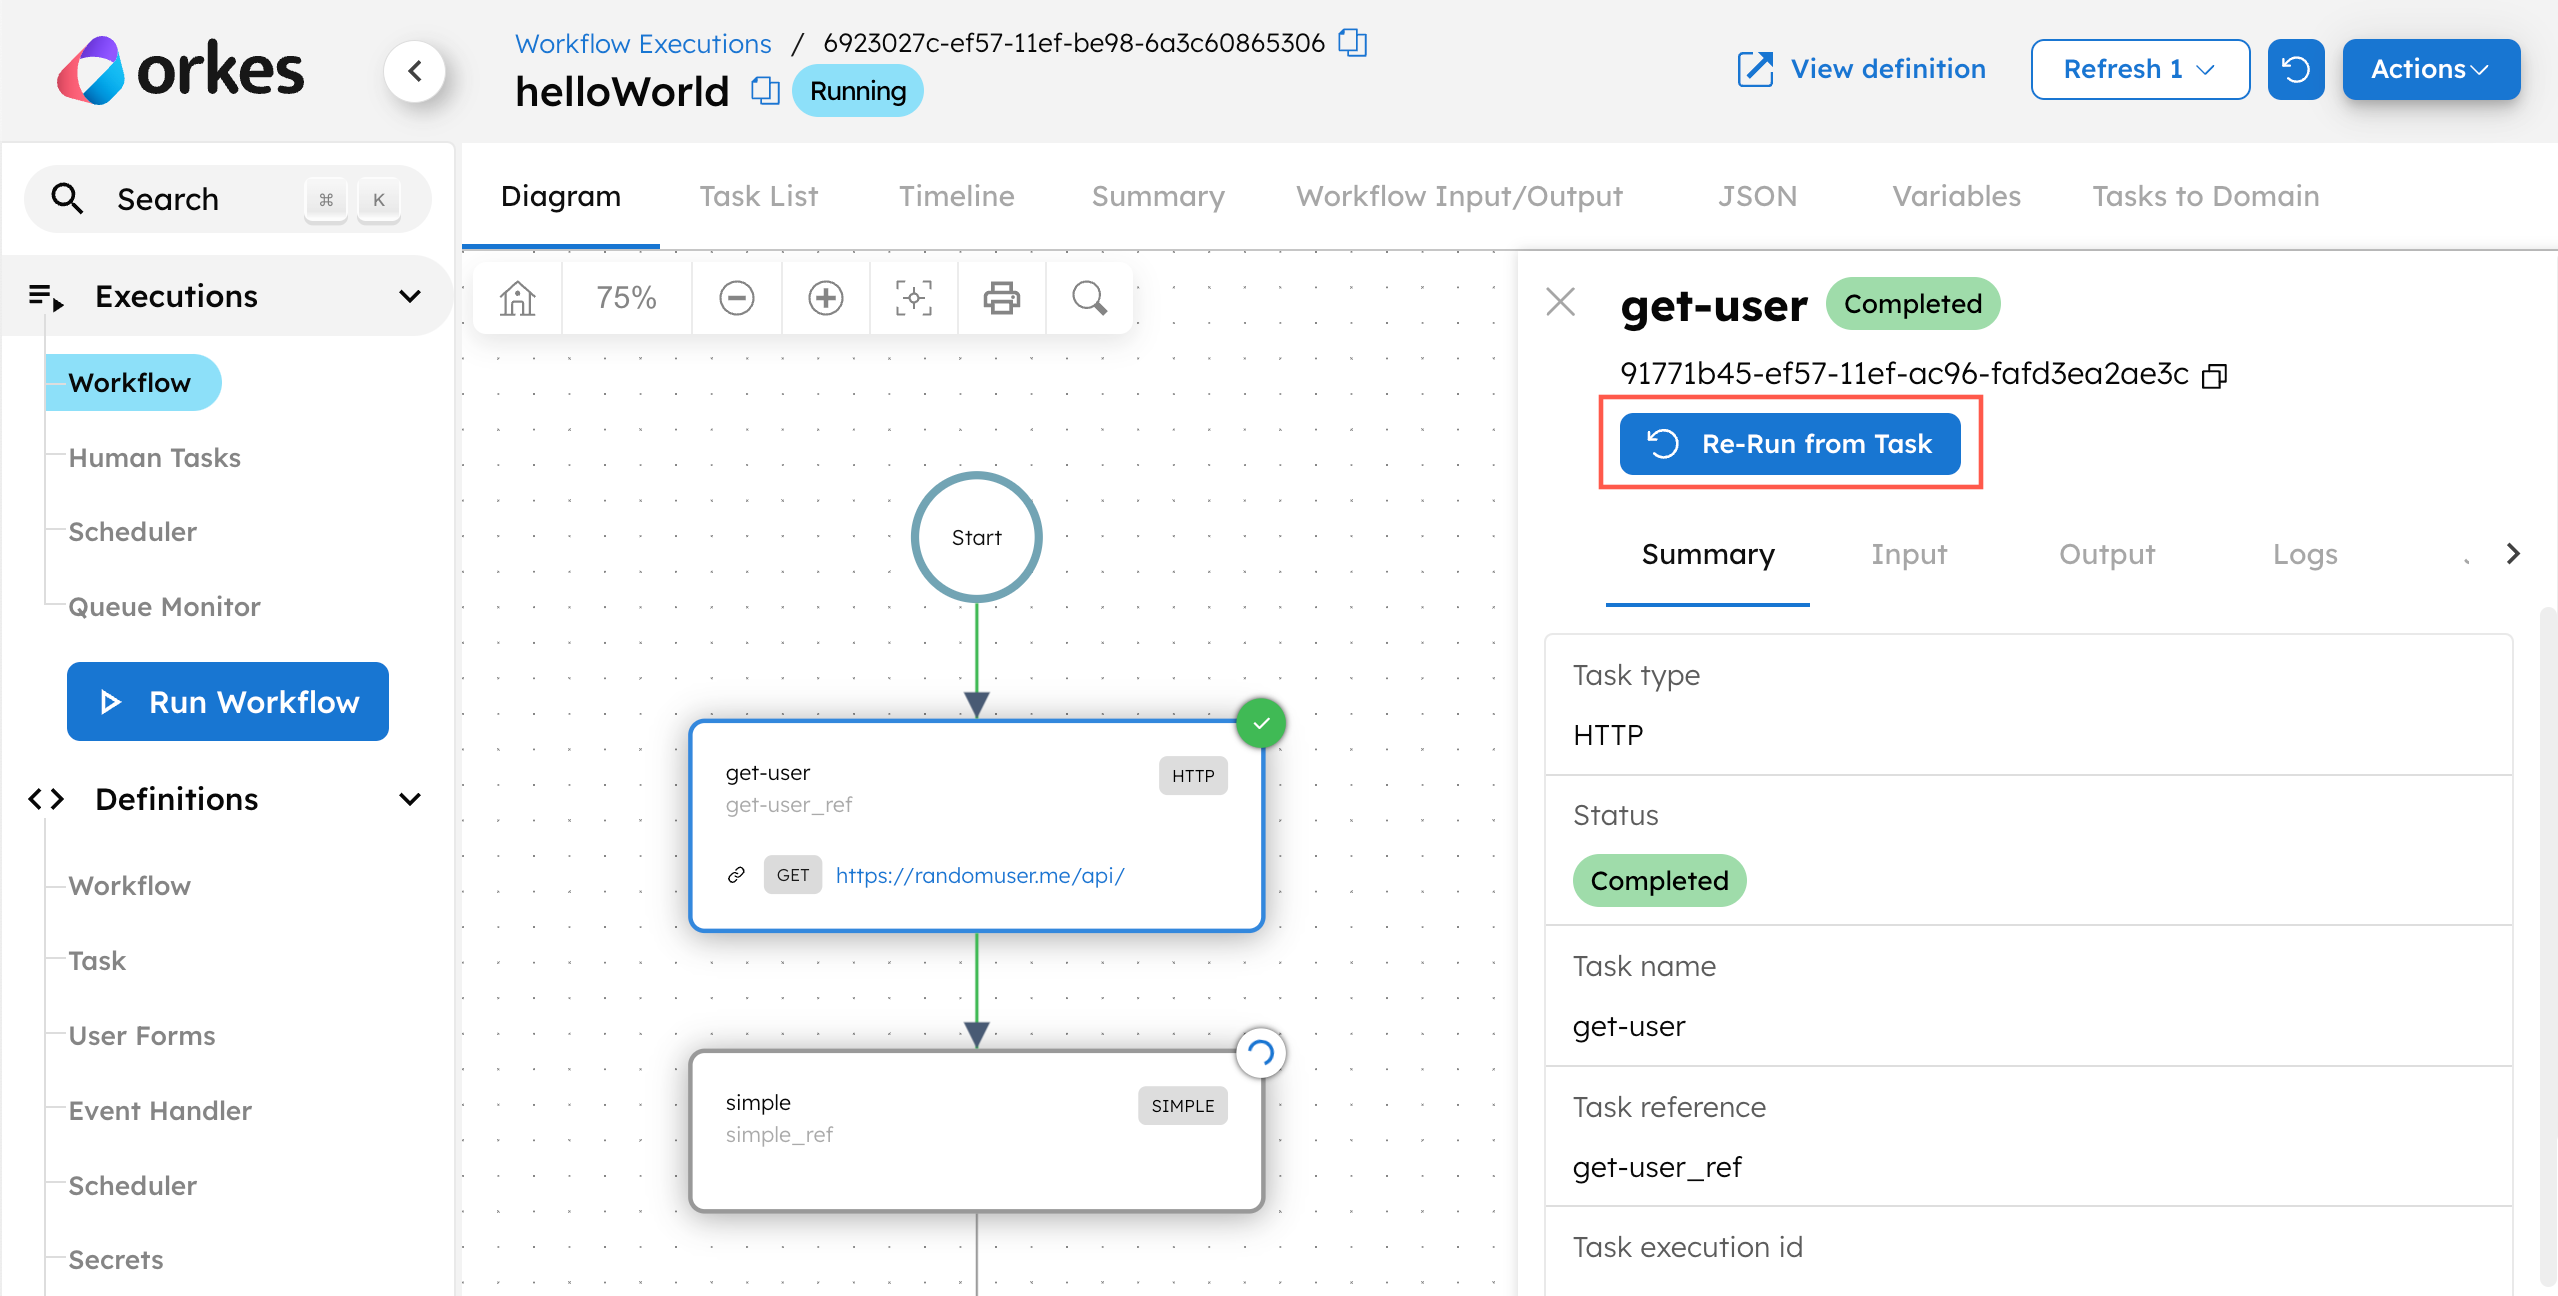Collapse the Executions section
2558x1296 pixels.
click(409, 296)
